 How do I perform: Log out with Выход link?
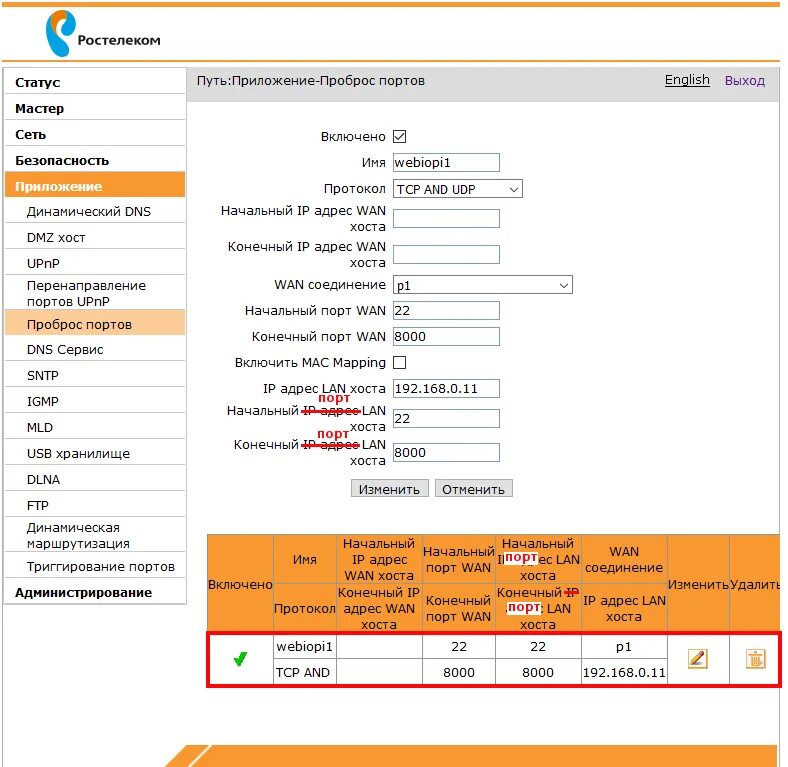pos(744,80)
